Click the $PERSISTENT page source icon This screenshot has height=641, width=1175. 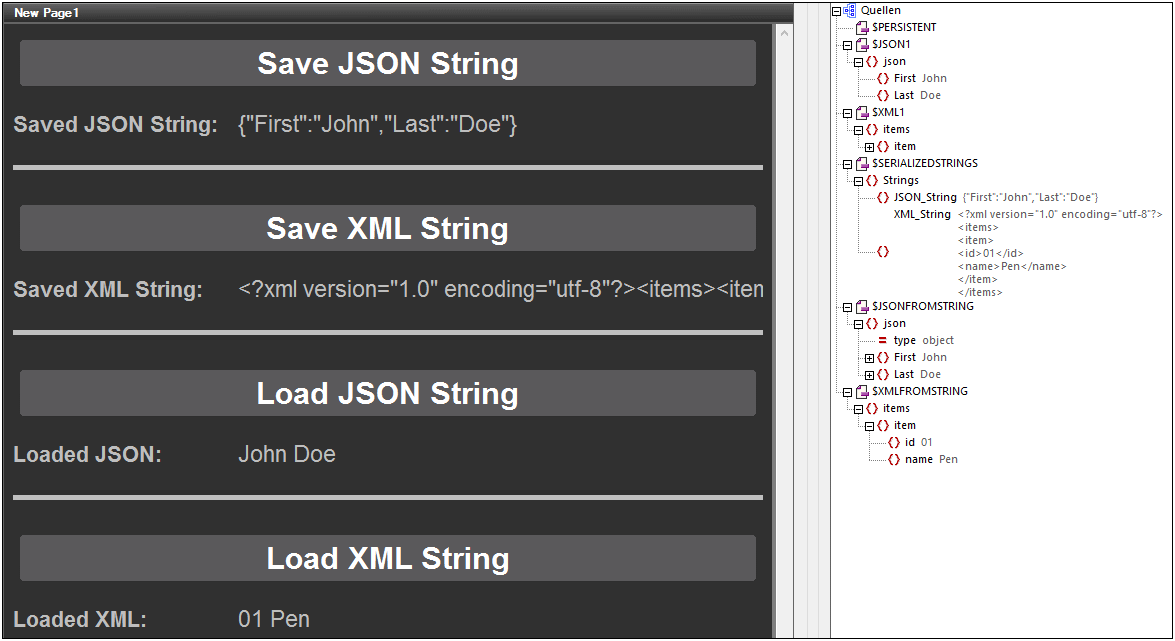click(862, 27)
